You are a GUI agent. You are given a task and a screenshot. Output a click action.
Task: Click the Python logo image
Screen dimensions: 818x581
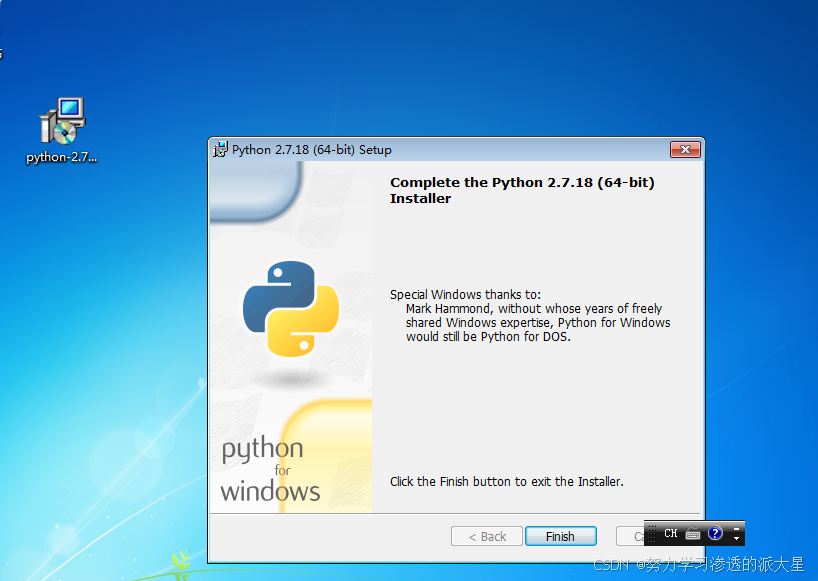pos(291,309)
